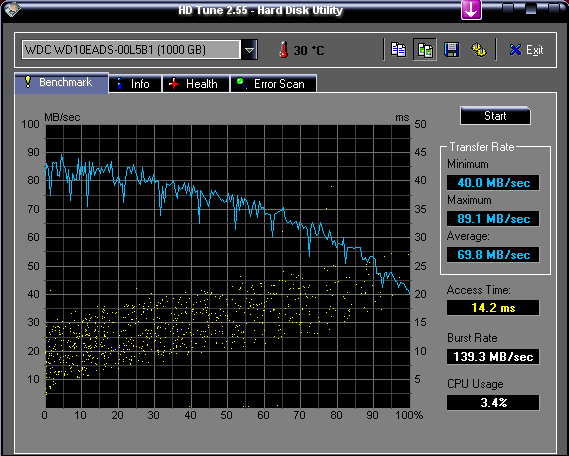Click the save screenshot floppy disk icon
569x456 pixels.
pos(452,50)
